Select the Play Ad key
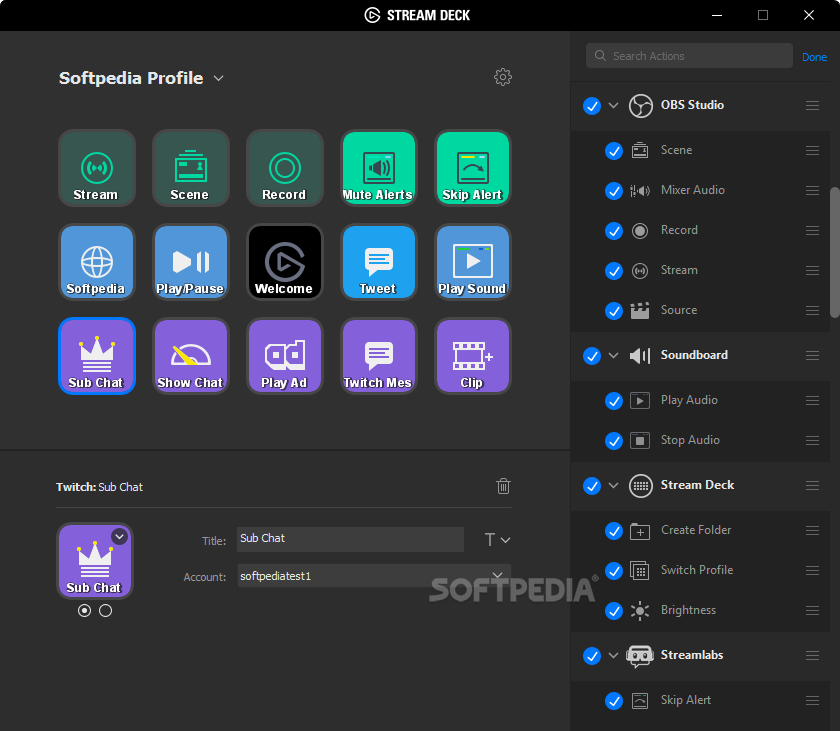 284,356
